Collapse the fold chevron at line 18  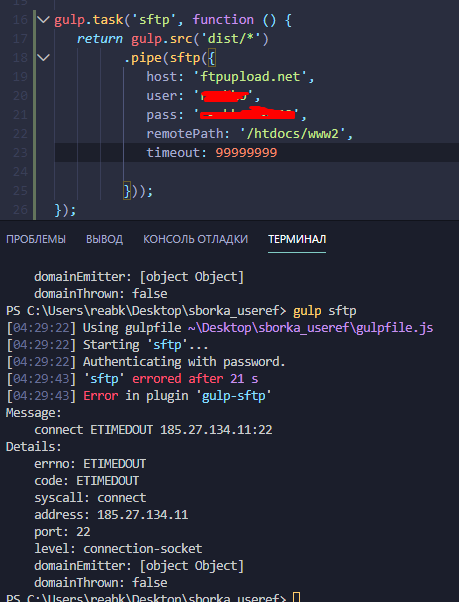coord(43,58)
